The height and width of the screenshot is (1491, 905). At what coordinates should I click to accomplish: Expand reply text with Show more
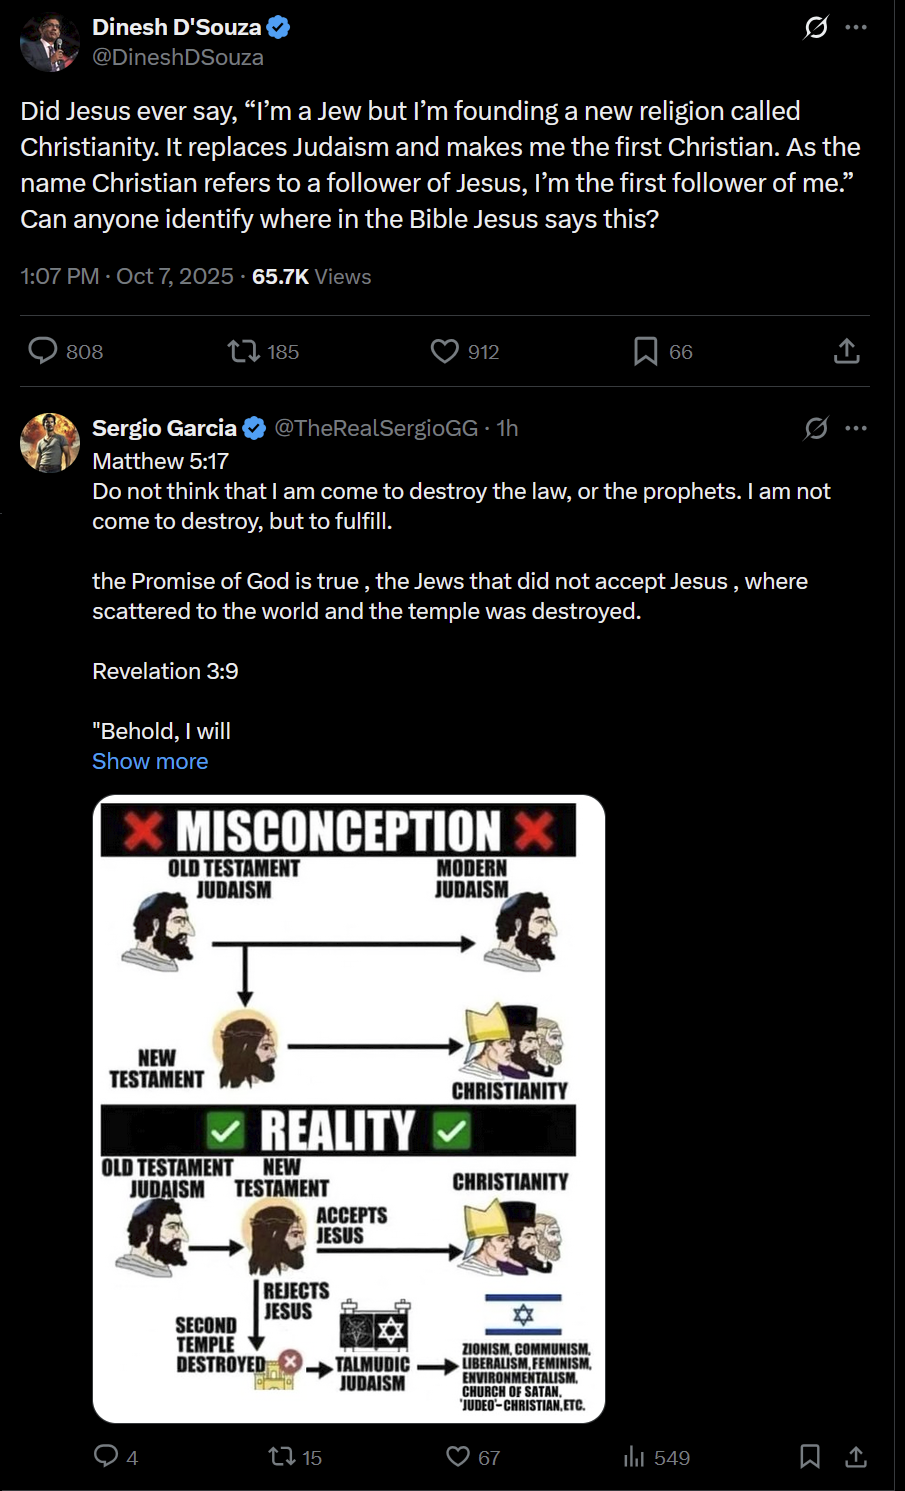pyautogui.click(x=150, y=761)
